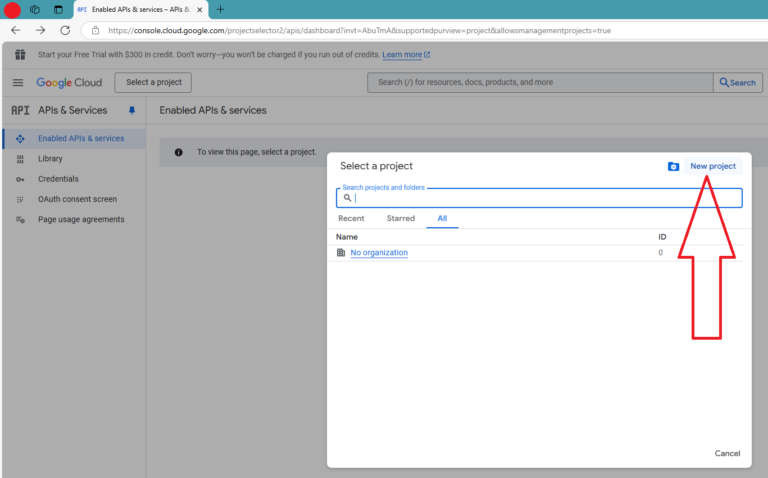Select the All tab
Screen dimensions: 768x478
442,218
